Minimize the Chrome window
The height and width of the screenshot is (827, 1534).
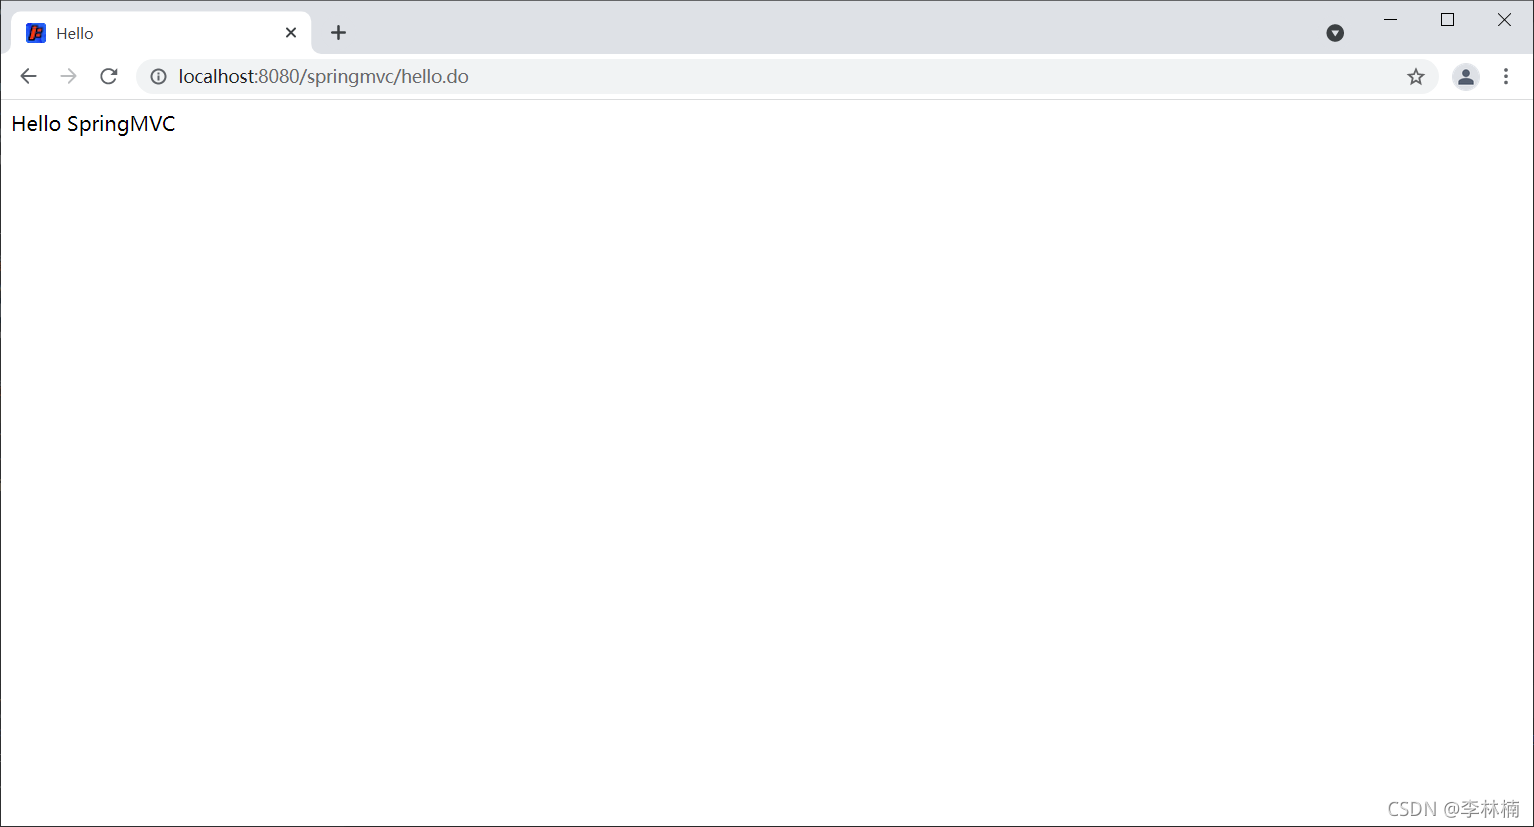1390,19
